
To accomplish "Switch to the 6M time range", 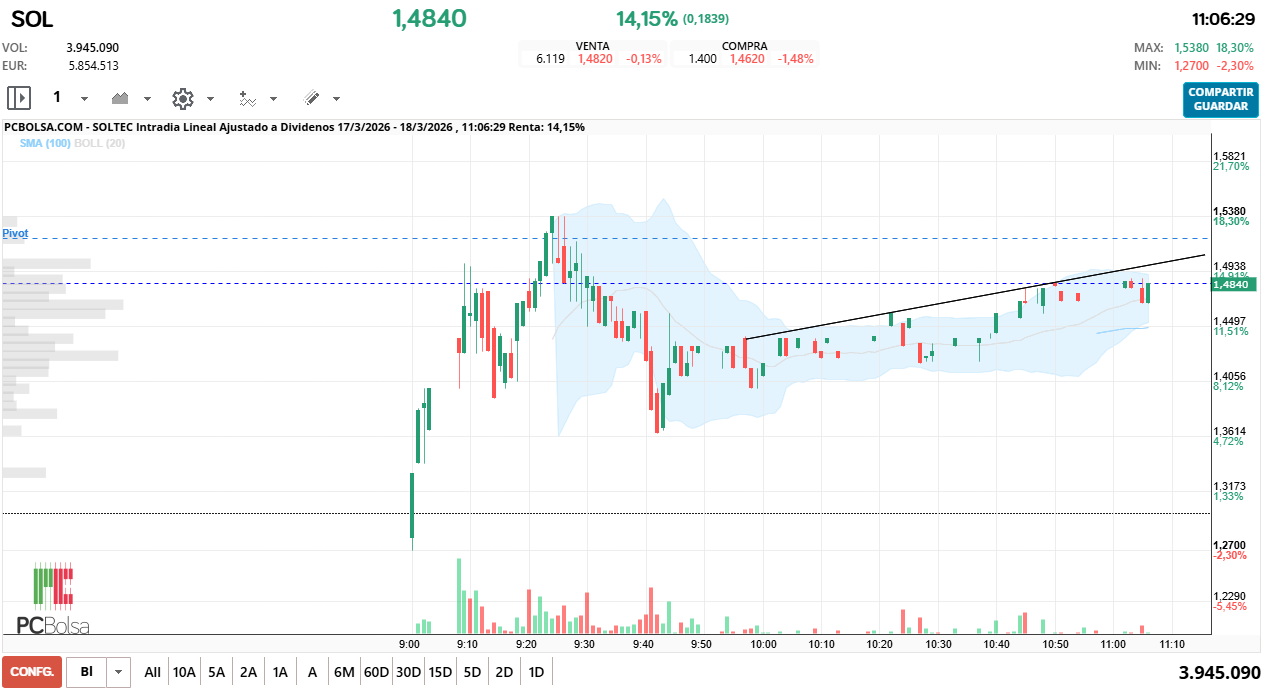I will [x=344, y=672].
